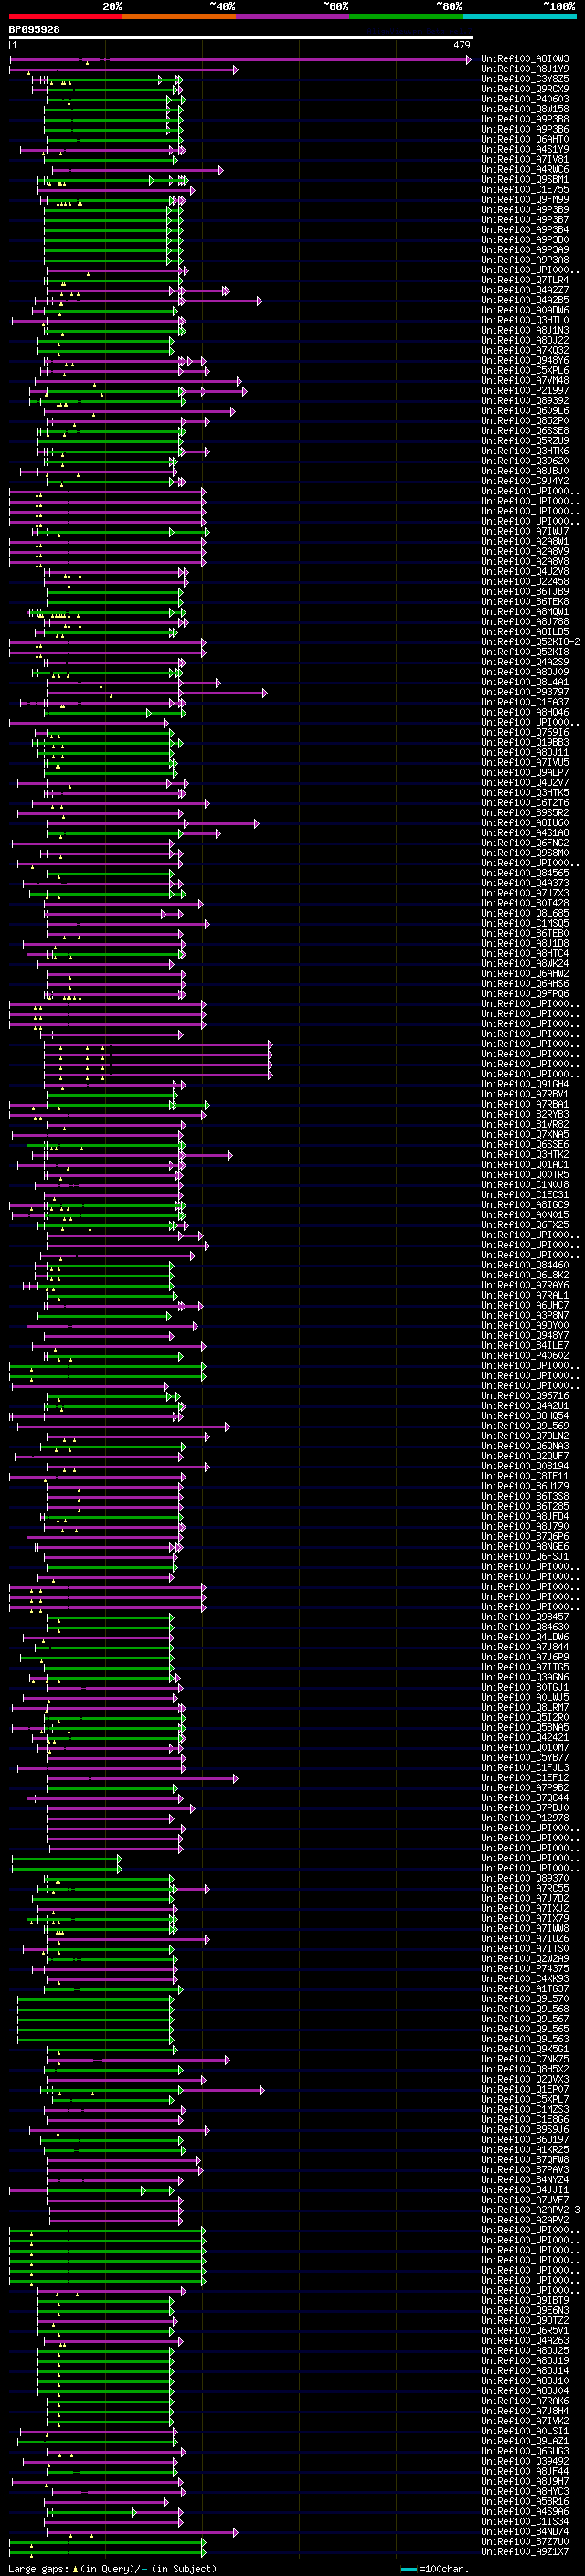Select the UniRef100_P21997 label
Screen dimensions: 585x2576
pyautogui.click(x=525, y=390)
